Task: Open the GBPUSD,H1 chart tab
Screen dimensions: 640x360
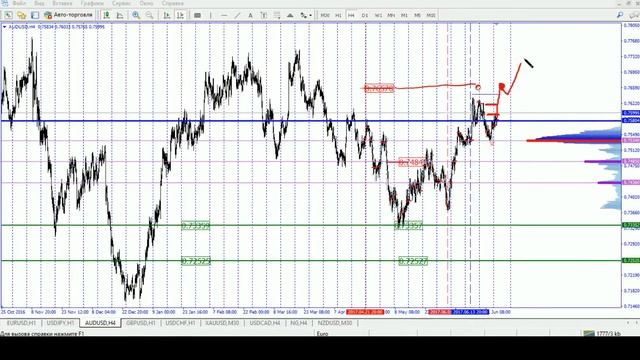Action: pyautogui.click(x=141, y=323)
